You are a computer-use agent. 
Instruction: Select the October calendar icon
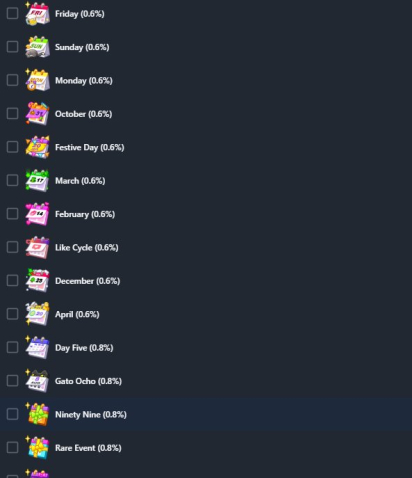(x=37, y=114)
